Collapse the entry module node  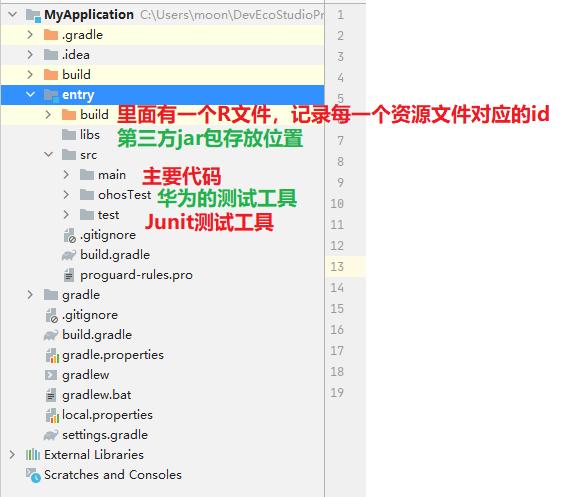30,95
